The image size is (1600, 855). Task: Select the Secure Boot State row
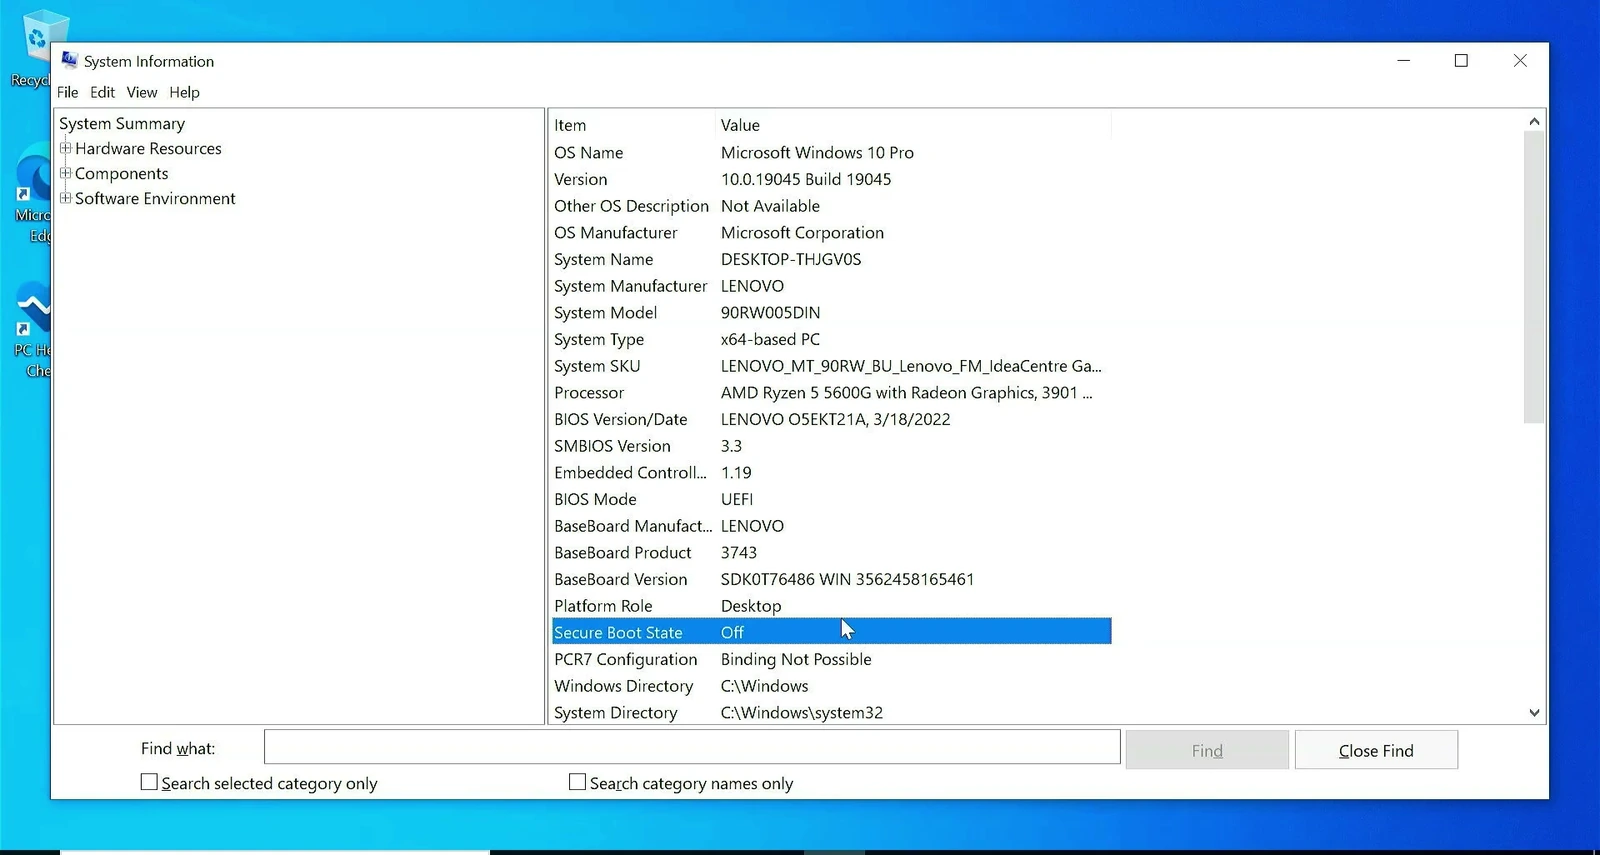point(832,632)
